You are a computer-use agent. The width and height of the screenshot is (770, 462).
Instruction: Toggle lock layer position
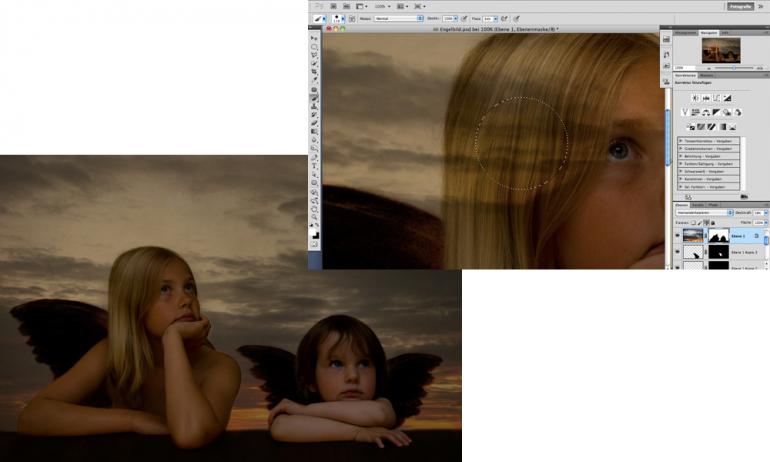point(707,223)
